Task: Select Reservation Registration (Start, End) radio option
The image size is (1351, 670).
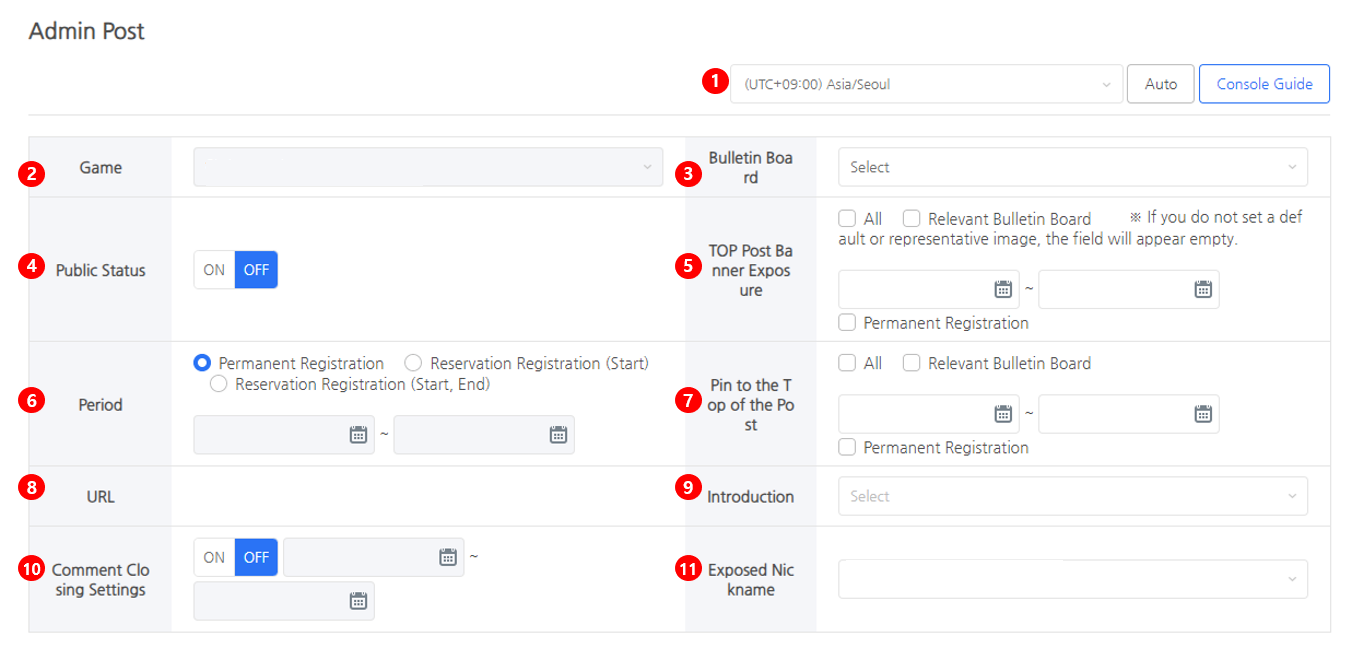Action: [x=219, y=384]
